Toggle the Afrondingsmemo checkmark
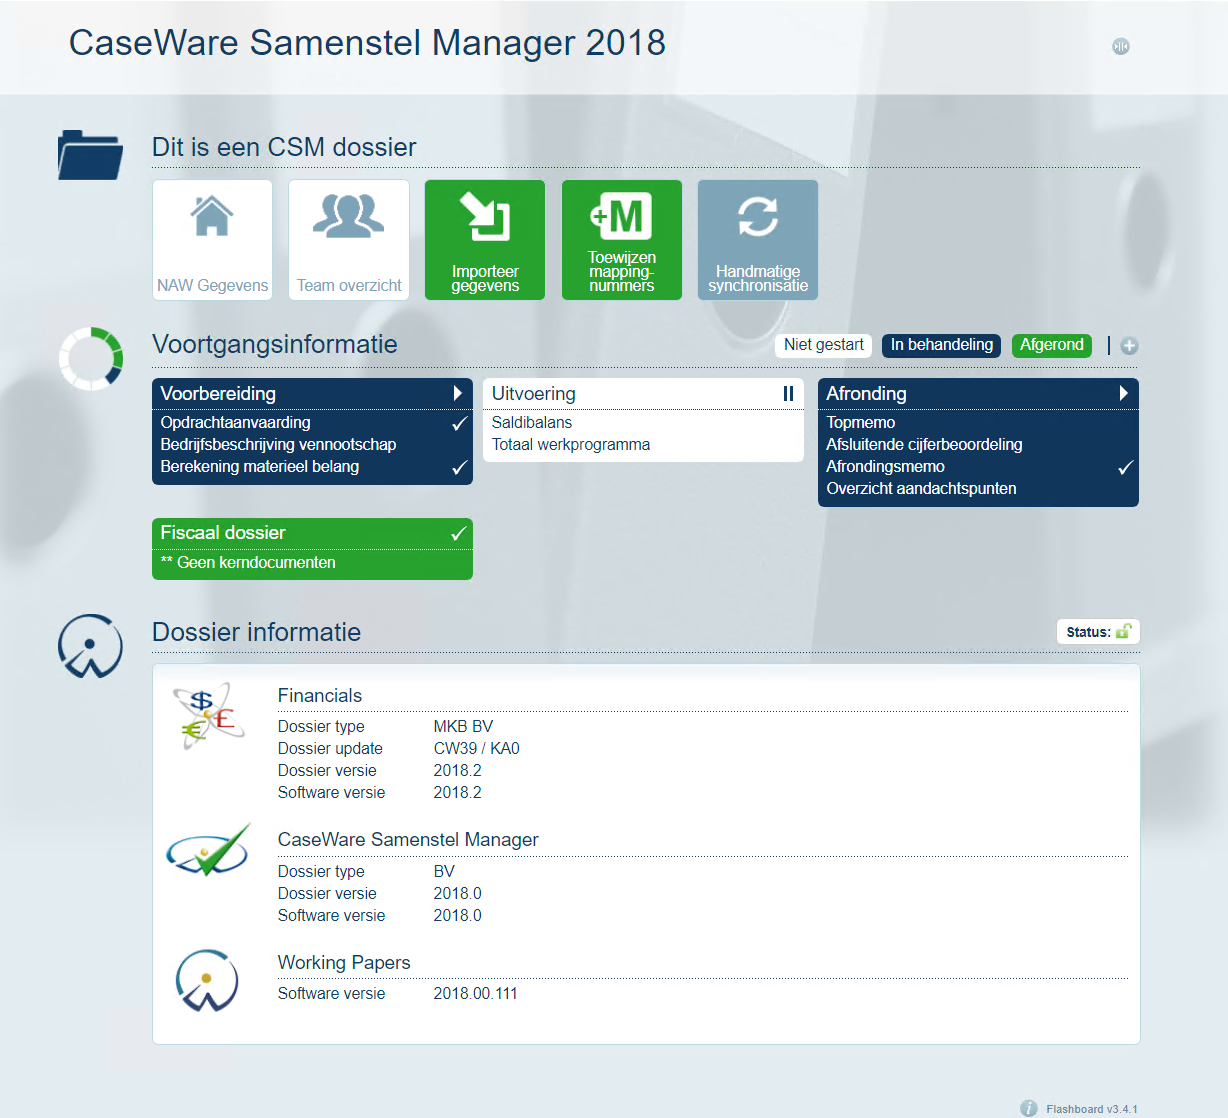Screen dimensions: 1228x1118 (1125, 467)
